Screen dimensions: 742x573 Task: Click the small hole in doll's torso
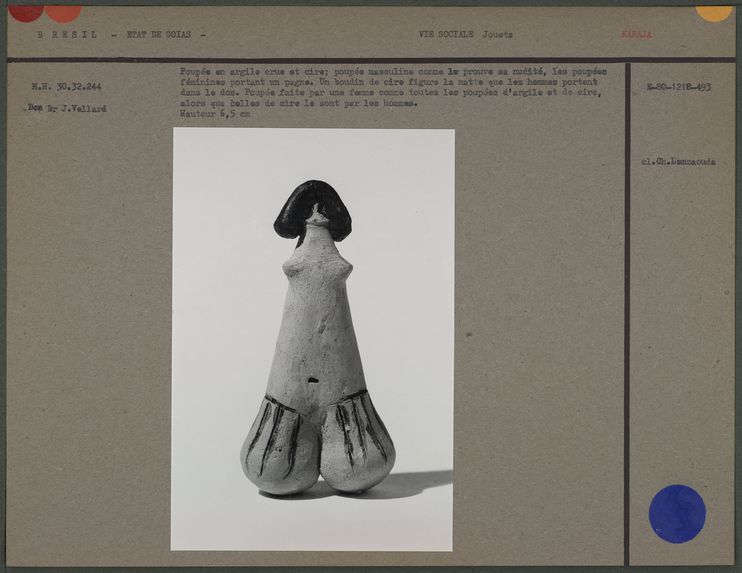click(x=313, y=380)
